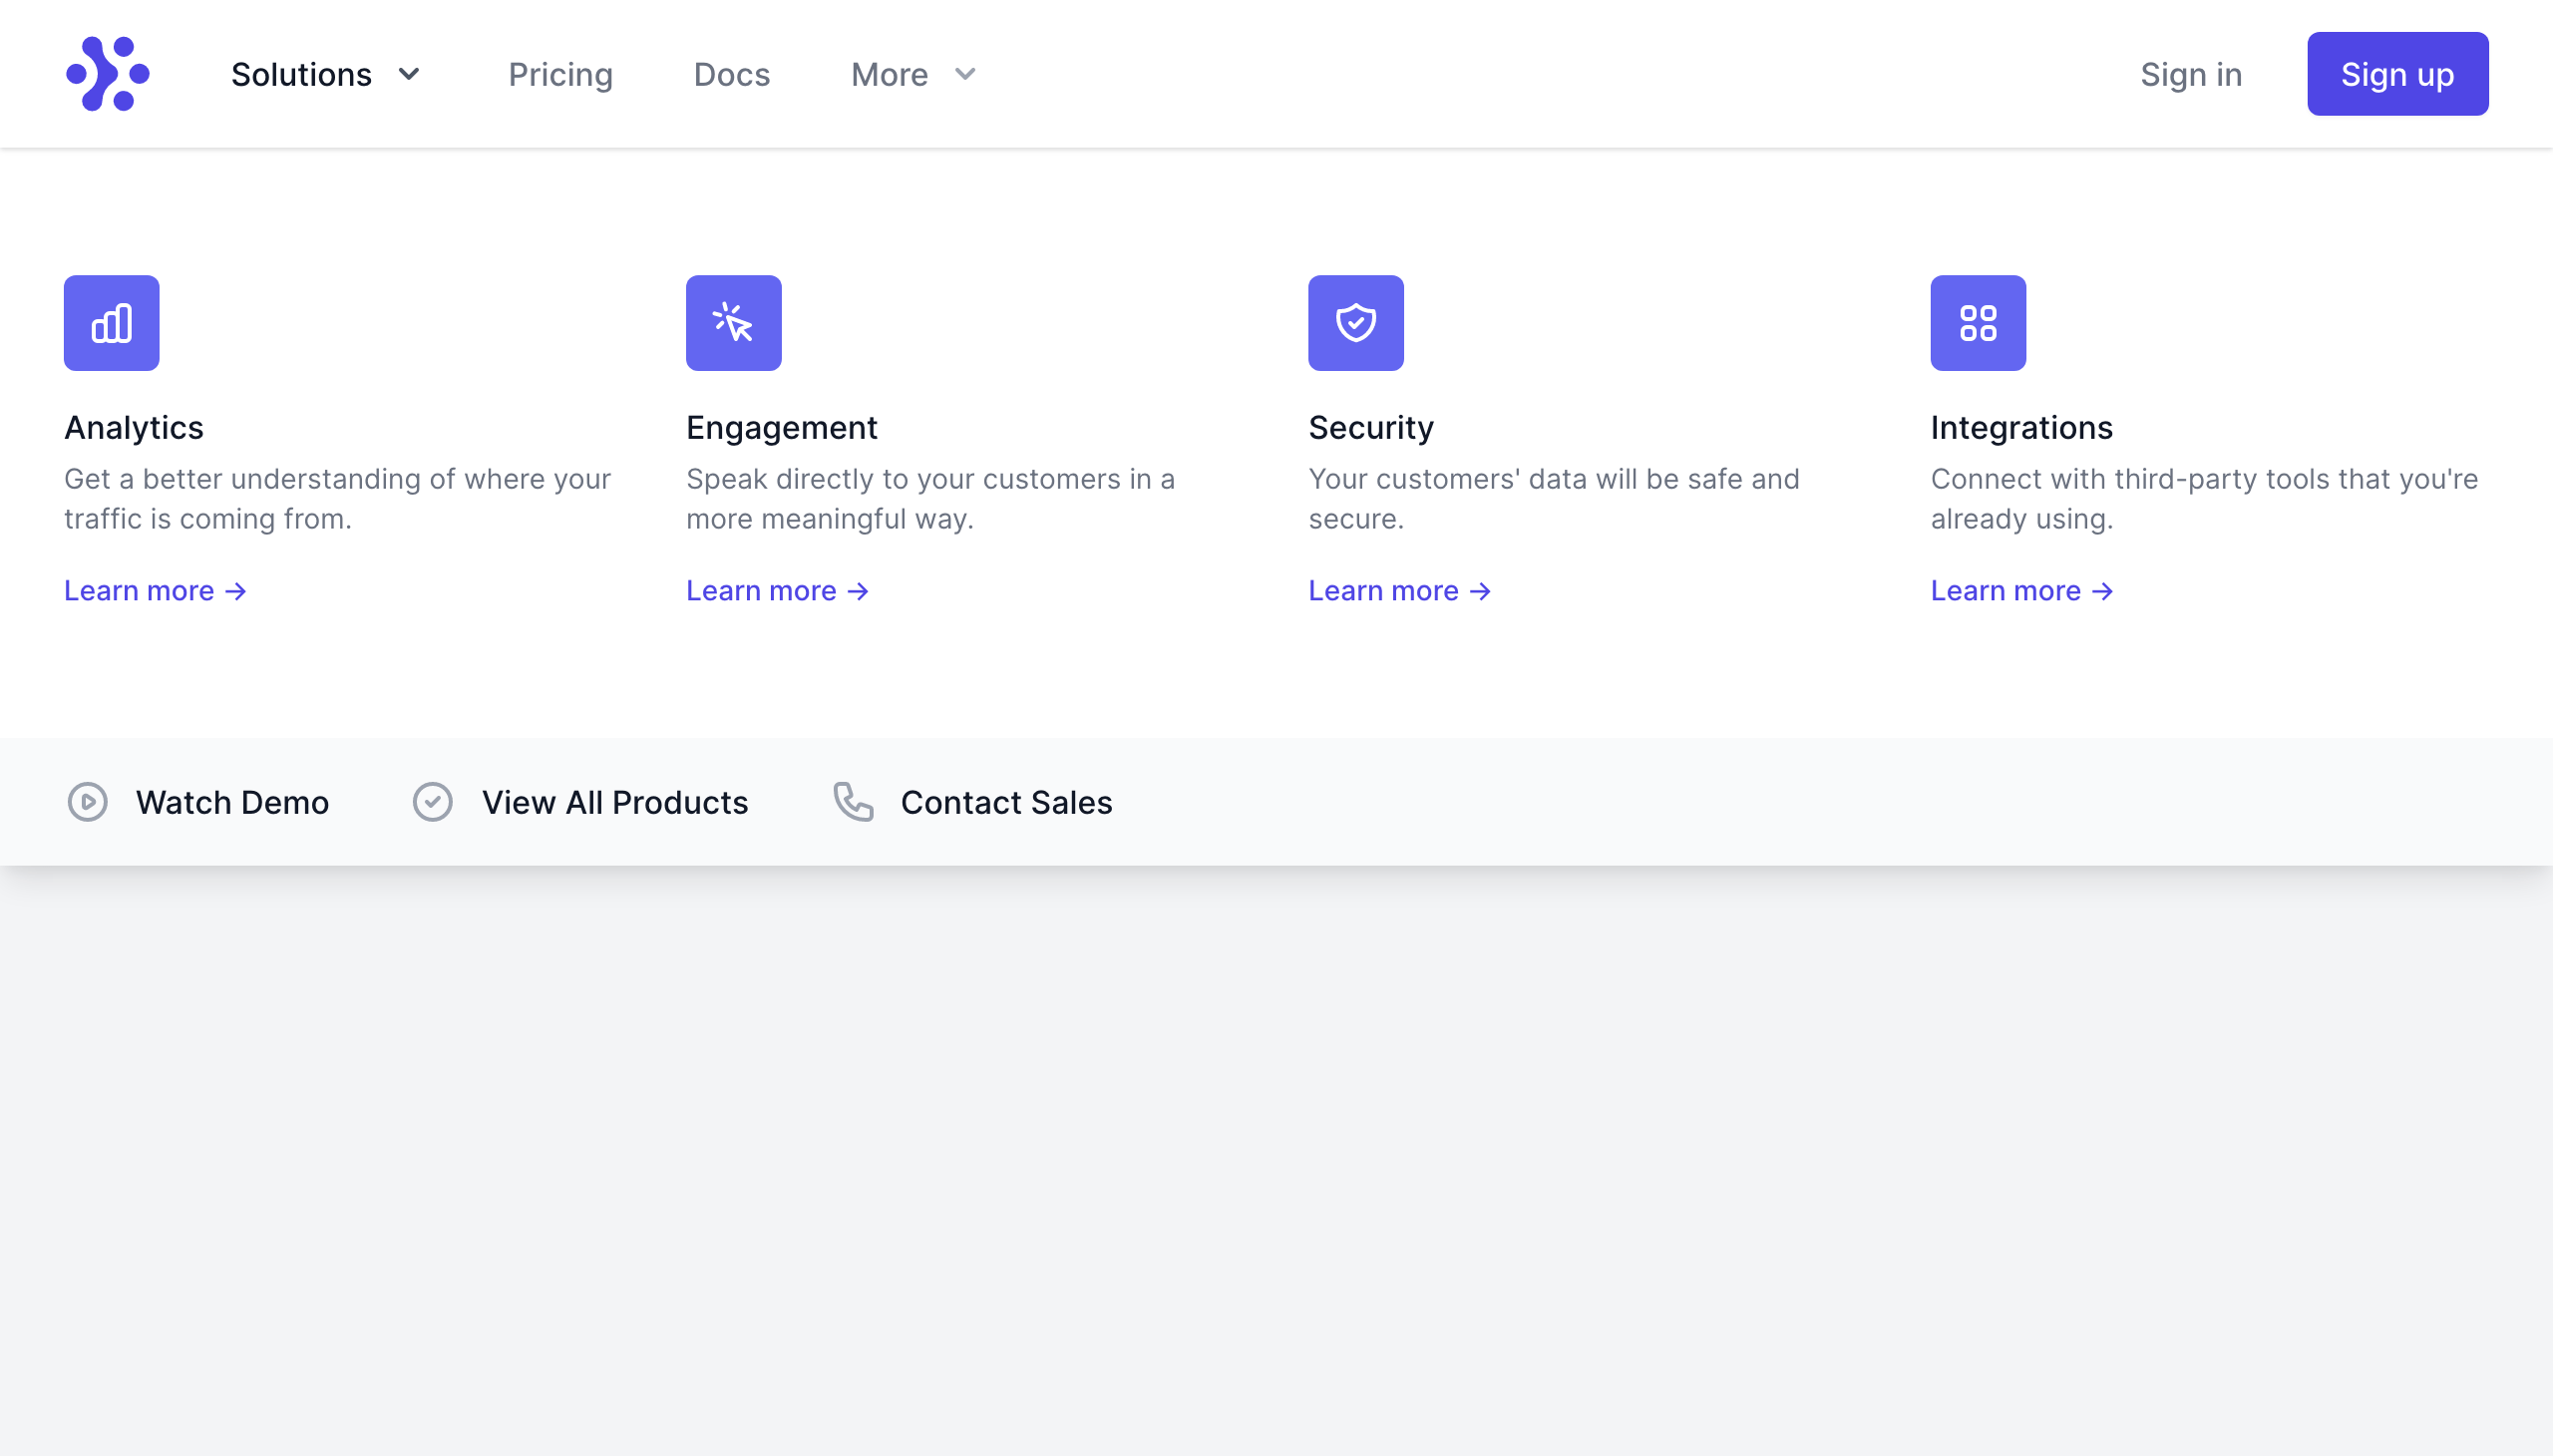
Task: Follow Learn more link under Engagement
Action: pos(777,591)
